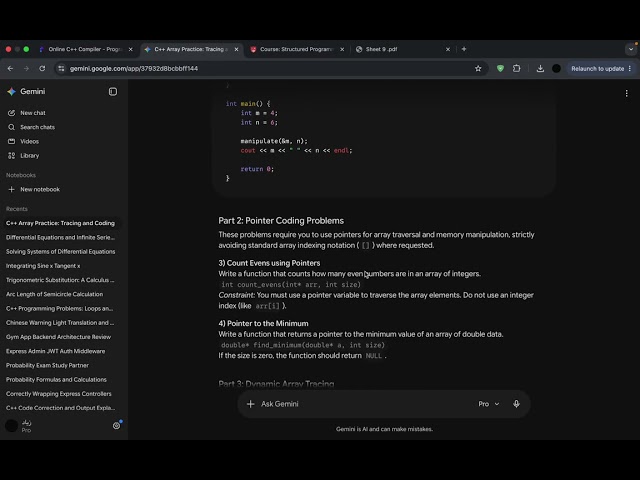640x480 pixels.
Task: Close the Course: Structured Programming tab
Action: [x=342, y=49]
